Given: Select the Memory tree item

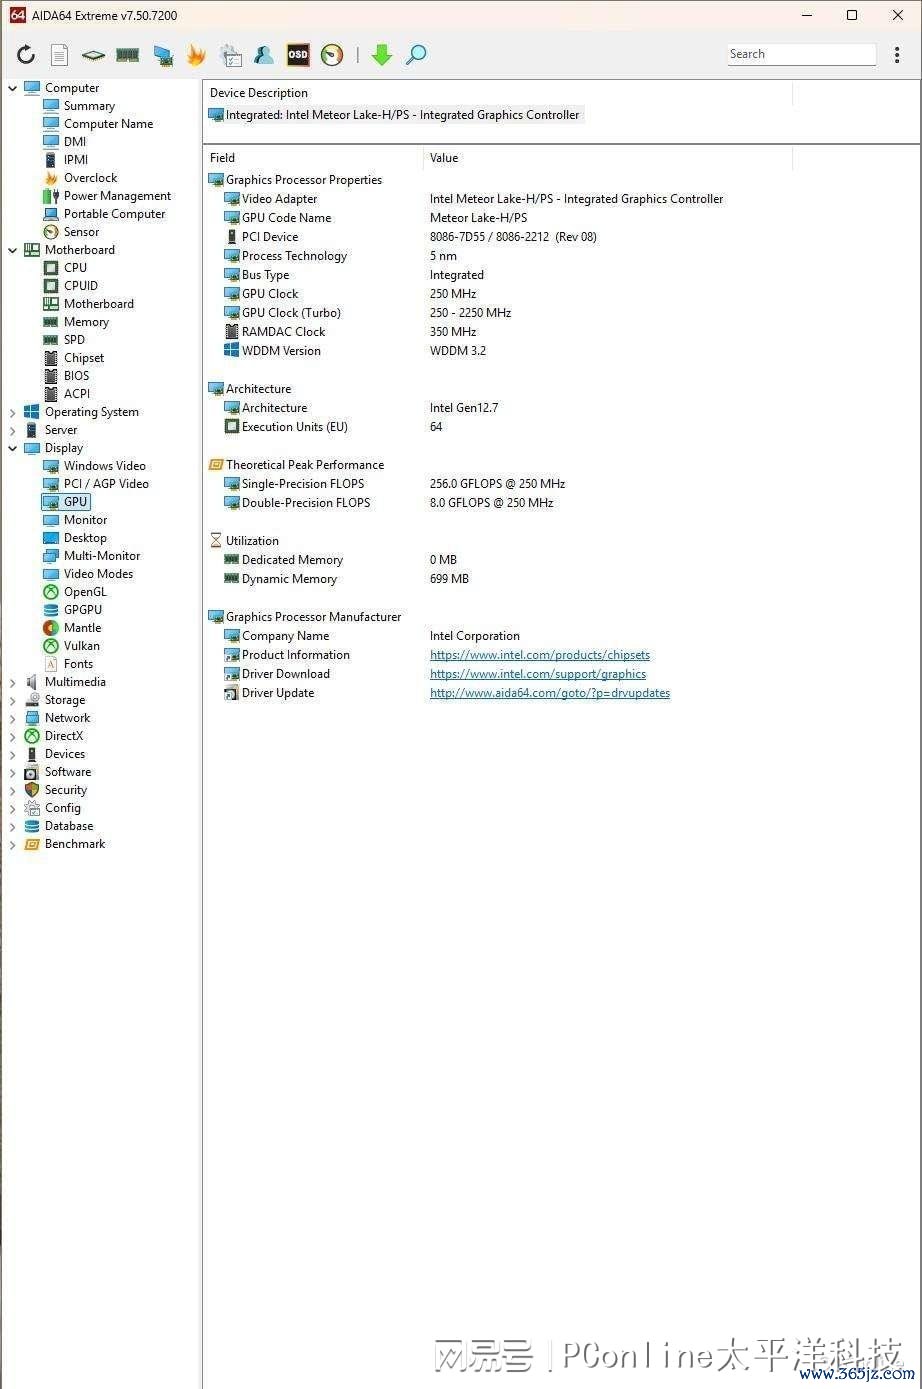Looking at the screenshot, I should pos(86,322).
